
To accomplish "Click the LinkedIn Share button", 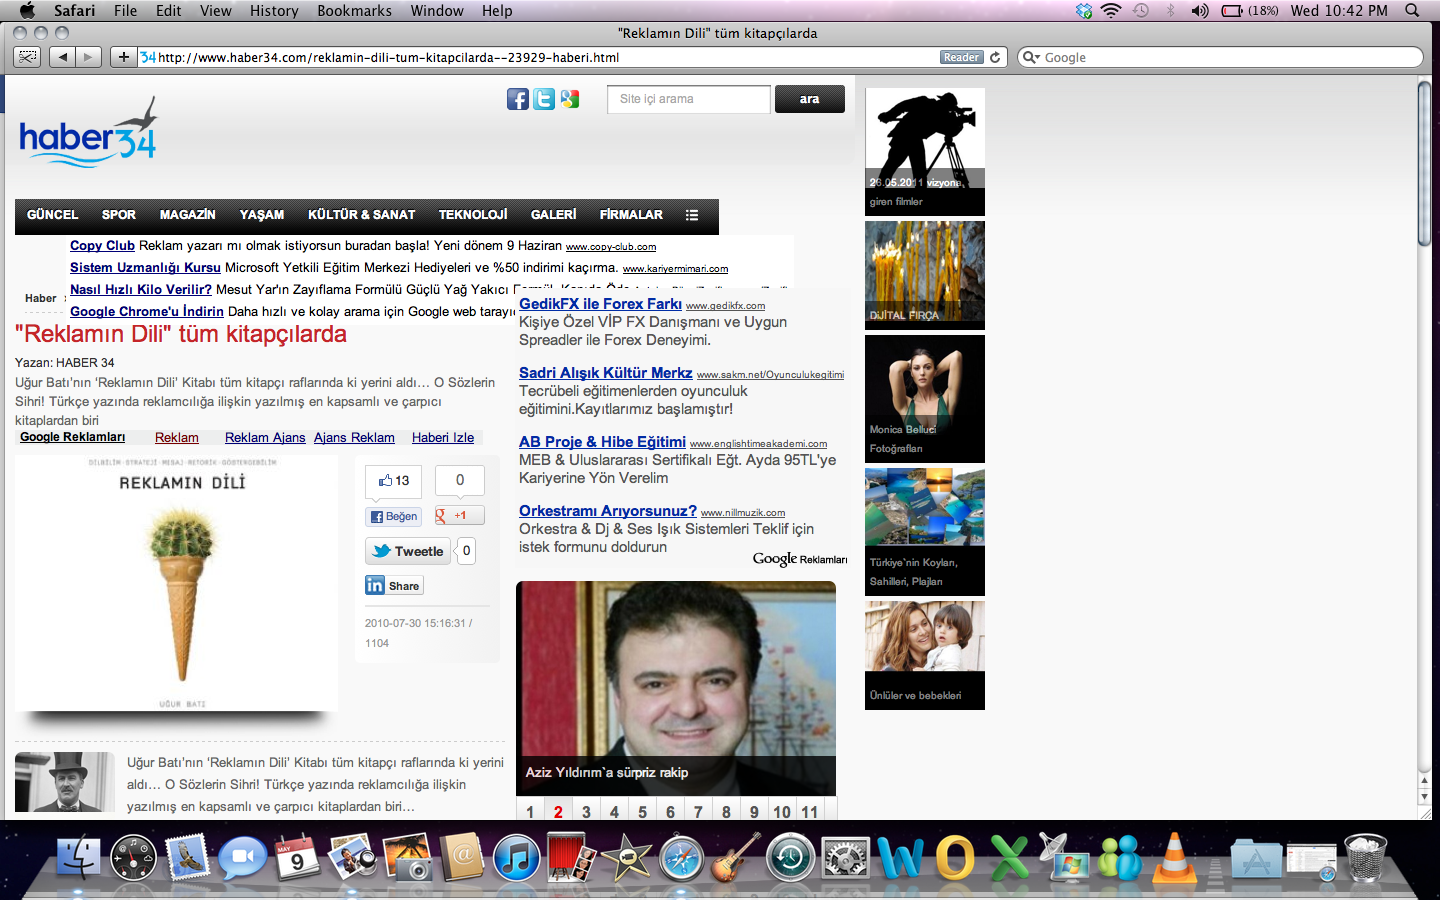I will 394,586.
